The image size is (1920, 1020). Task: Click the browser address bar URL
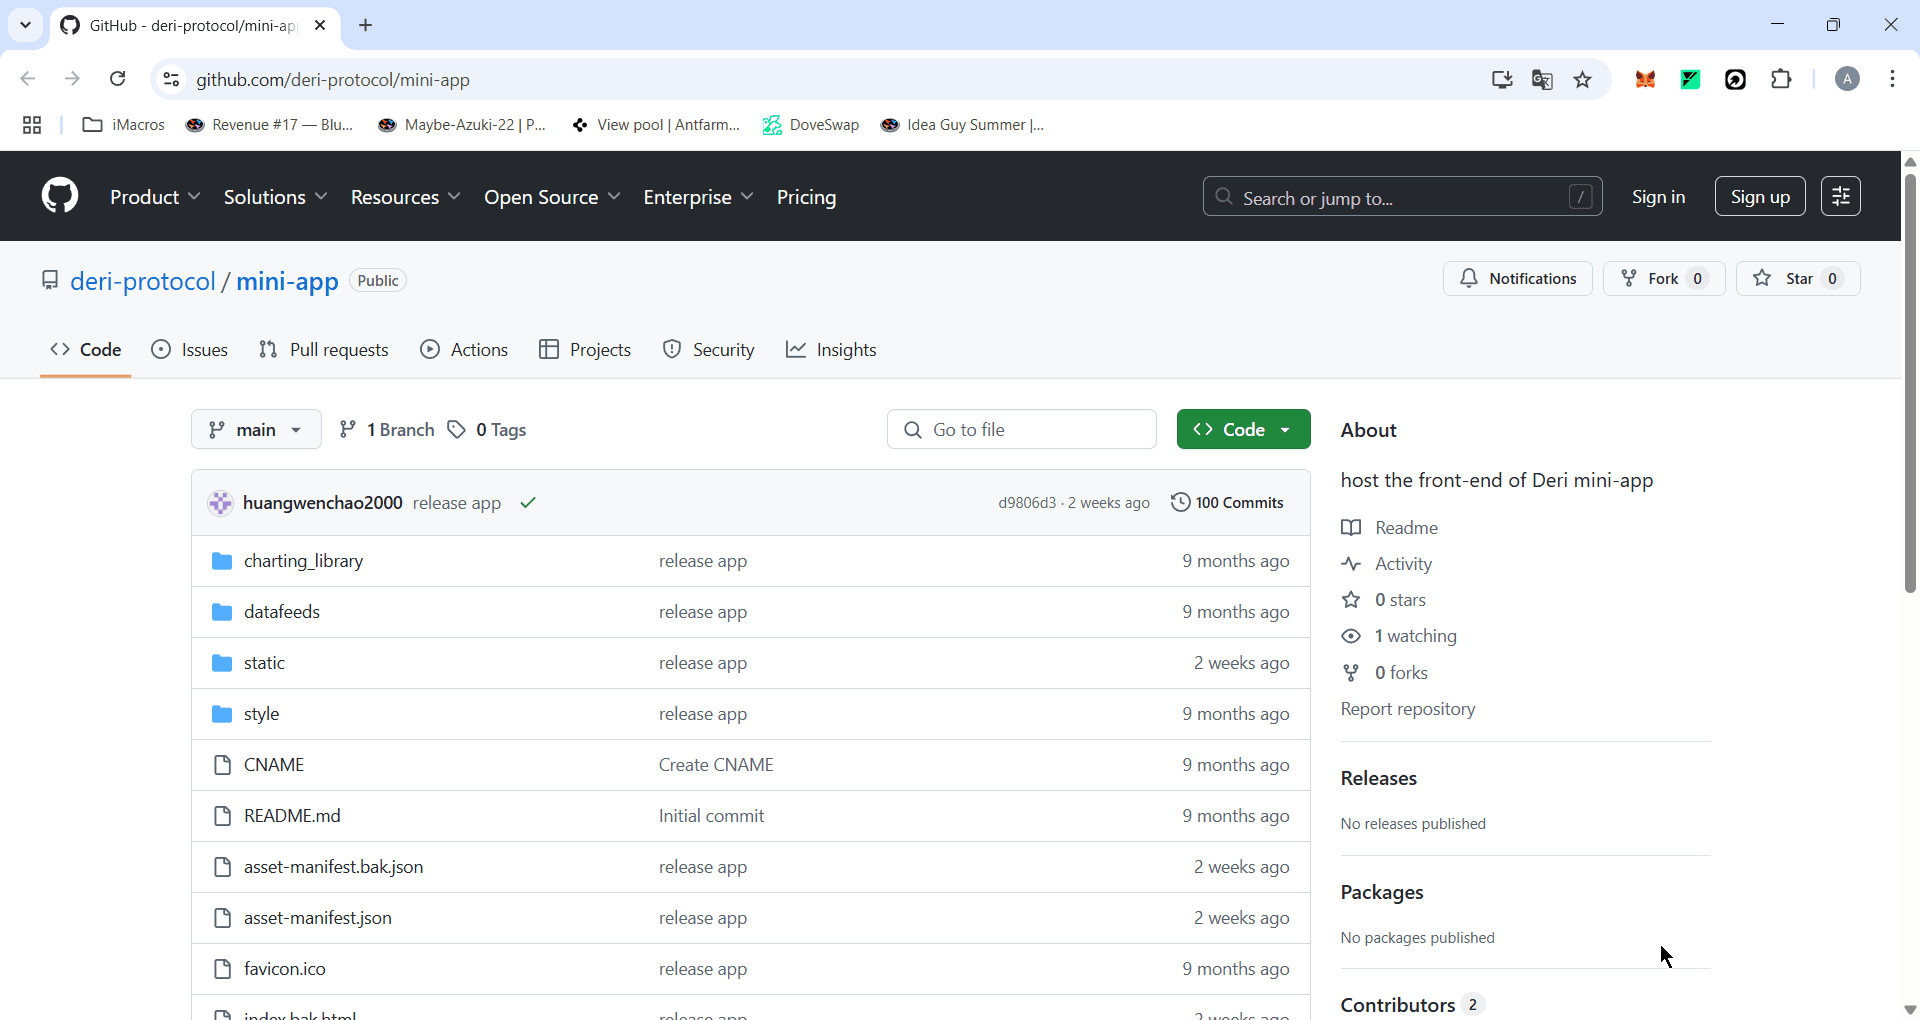333,80
